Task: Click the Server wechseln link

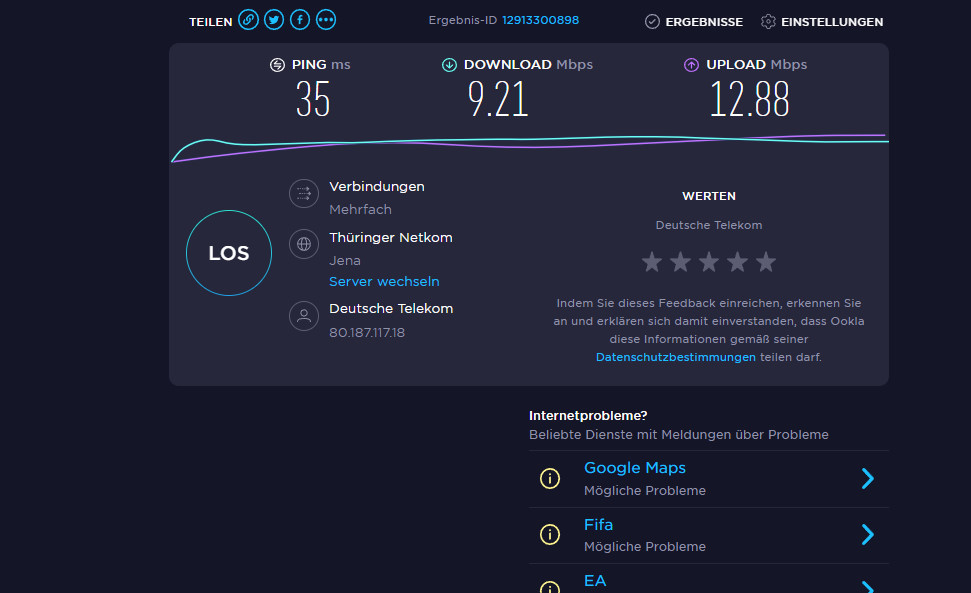Action: pos(384,282)
